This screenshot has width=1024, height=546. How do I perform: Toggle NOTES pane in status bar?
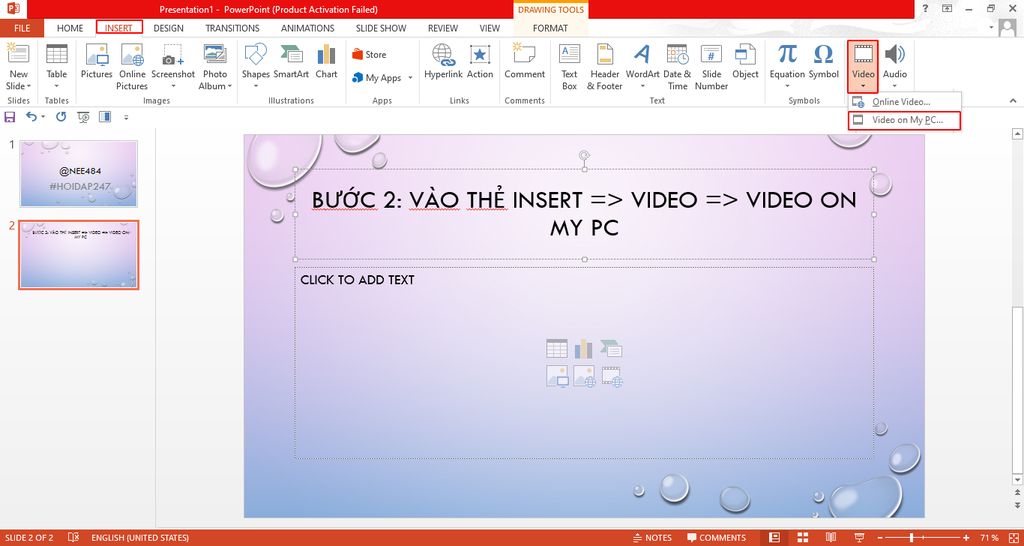click(x=652, y=538)
